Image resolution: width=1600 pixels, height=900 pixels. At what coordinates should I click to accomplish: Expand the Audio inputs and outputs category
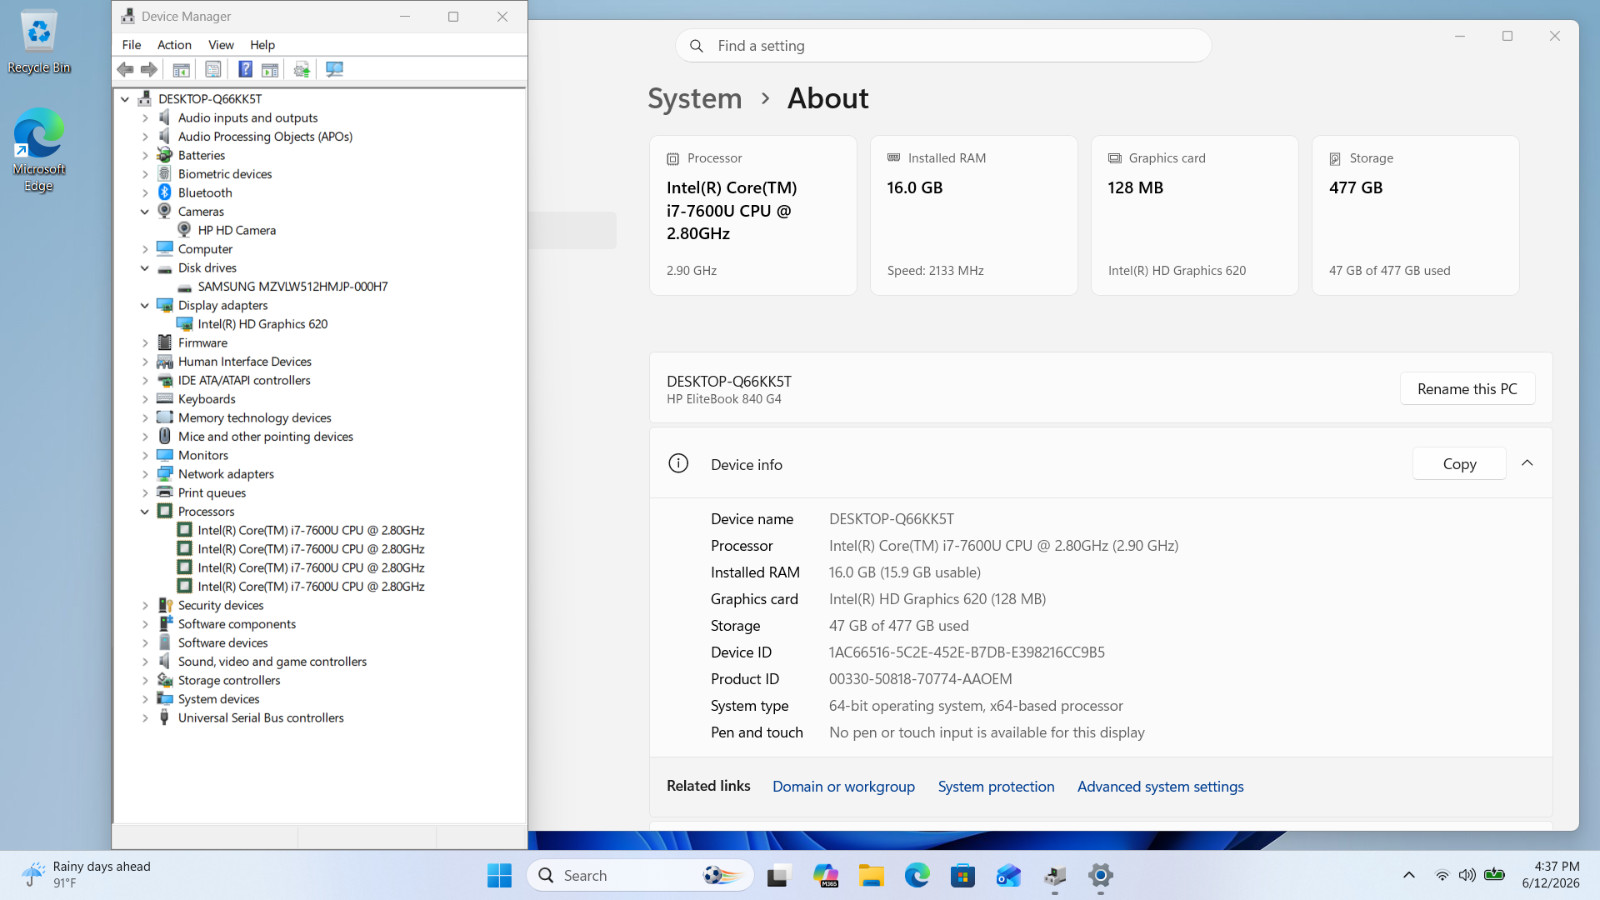(x=145, y=118)
